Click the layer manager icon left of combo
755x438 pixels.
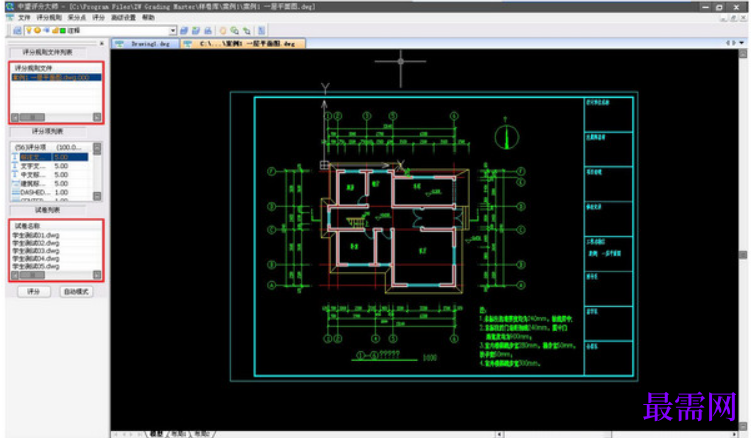(17, 30)
